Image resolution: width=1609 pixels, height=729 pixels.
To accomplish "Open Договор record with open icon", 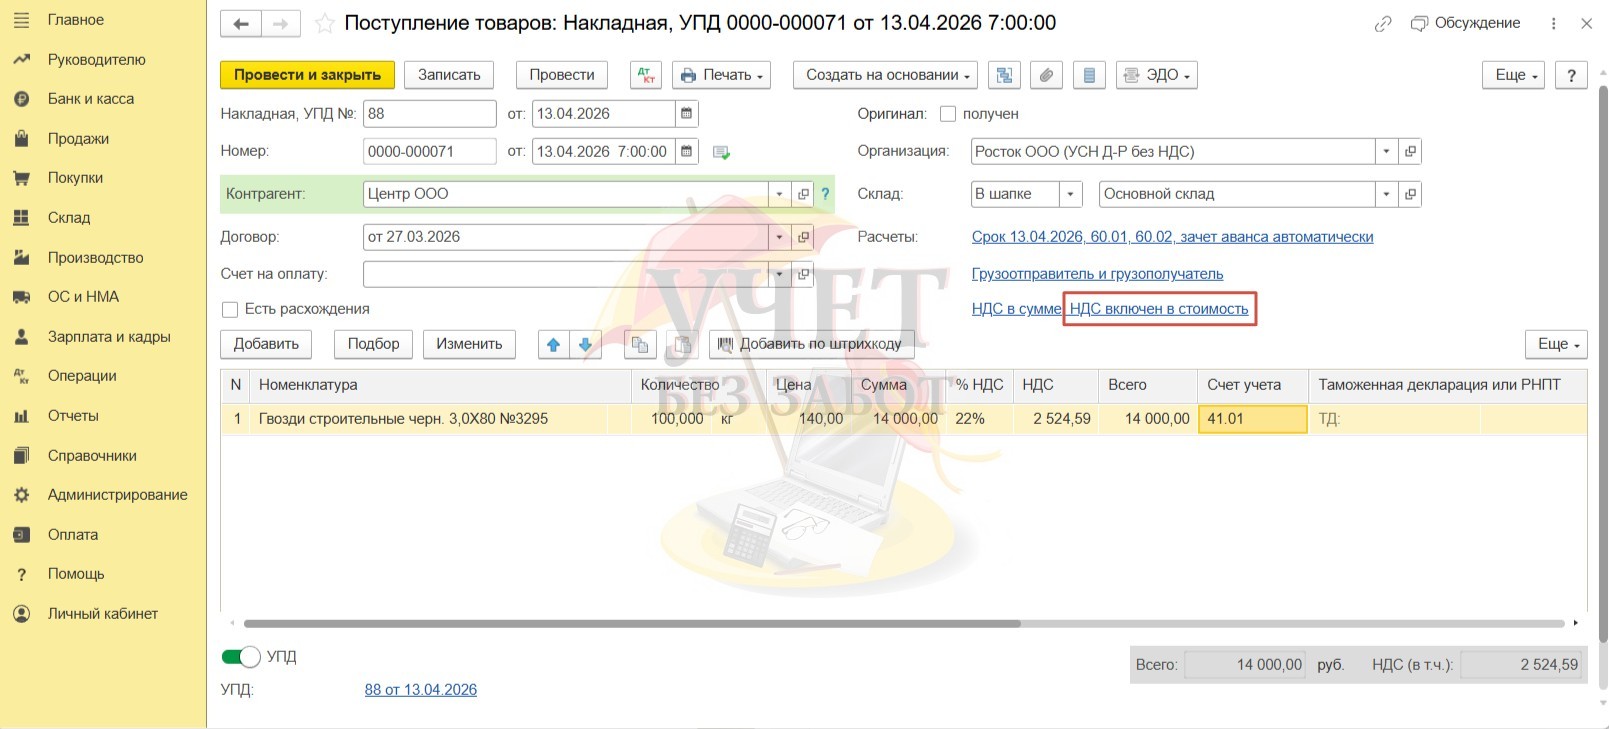I will (x=802, y=237).
